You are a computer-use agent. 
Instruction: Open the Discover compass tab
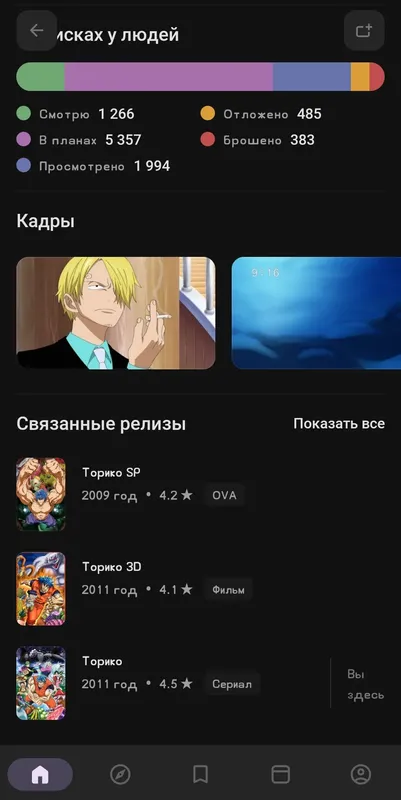[120, 774]
